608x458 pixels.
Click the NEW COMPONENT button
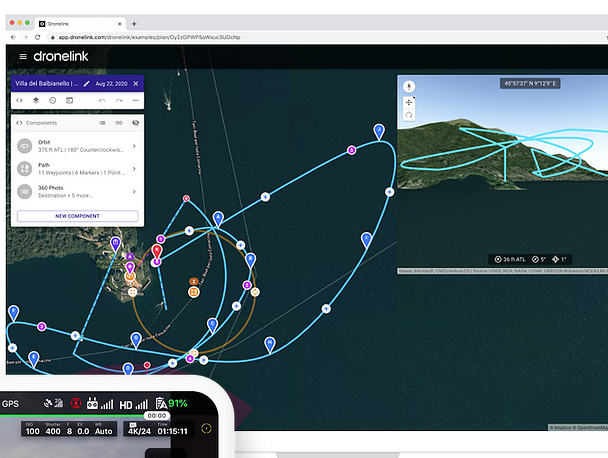click(78, 216)
